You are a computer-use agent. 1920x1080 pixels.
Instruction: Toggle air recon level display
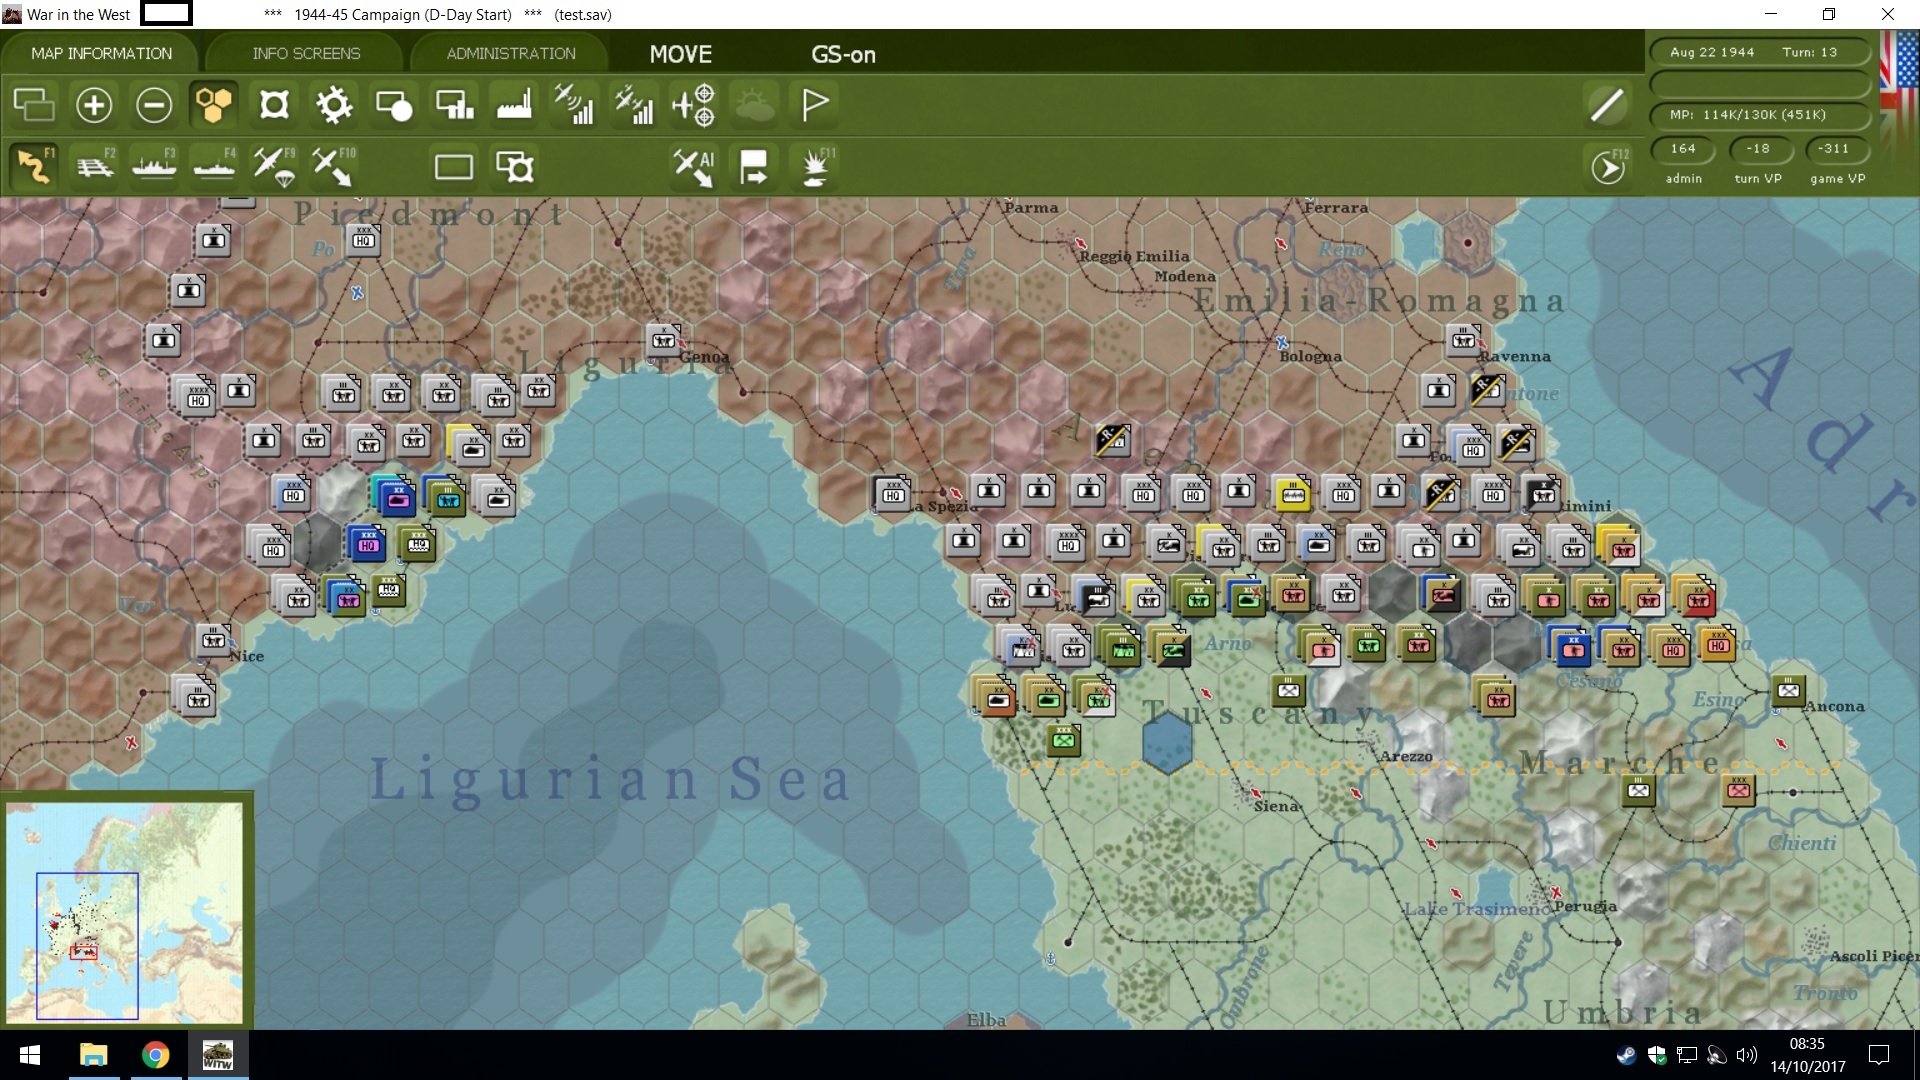tap(574, 104)
